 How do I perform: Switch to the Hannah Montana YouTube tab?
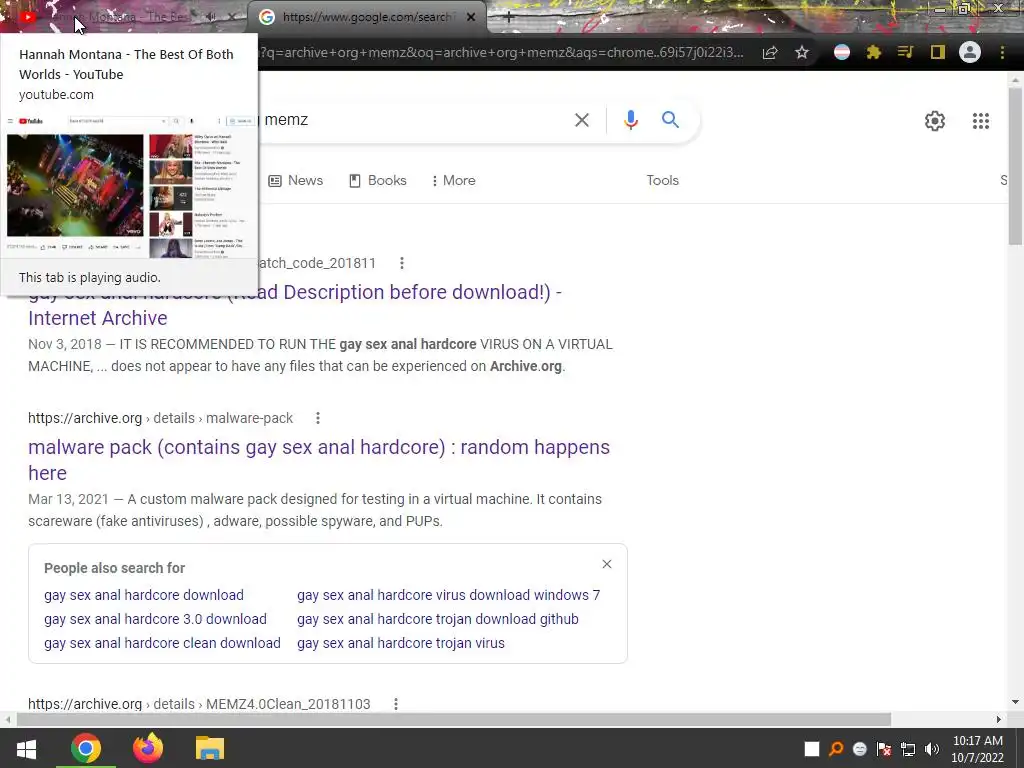point(124,18)
